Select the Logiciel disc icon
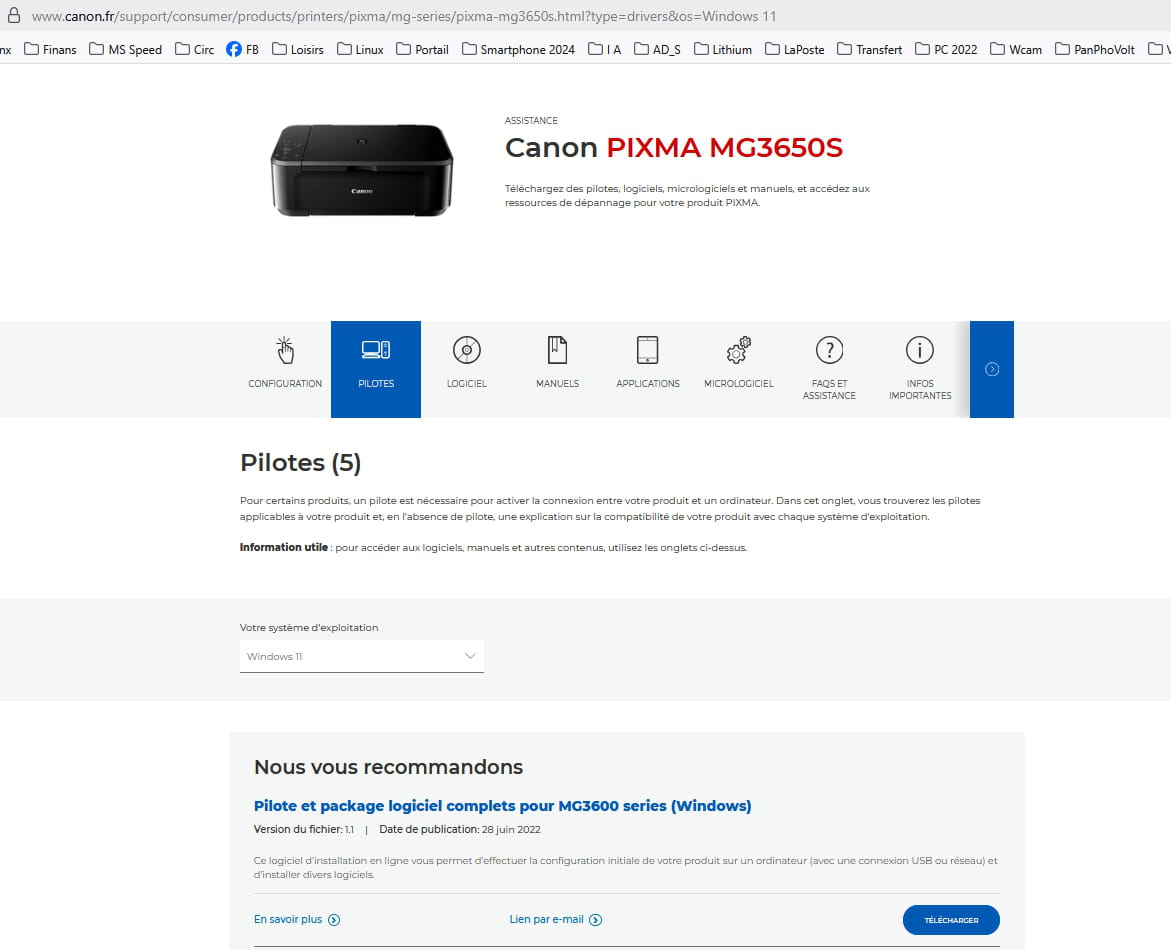 [x=467, y=350]
